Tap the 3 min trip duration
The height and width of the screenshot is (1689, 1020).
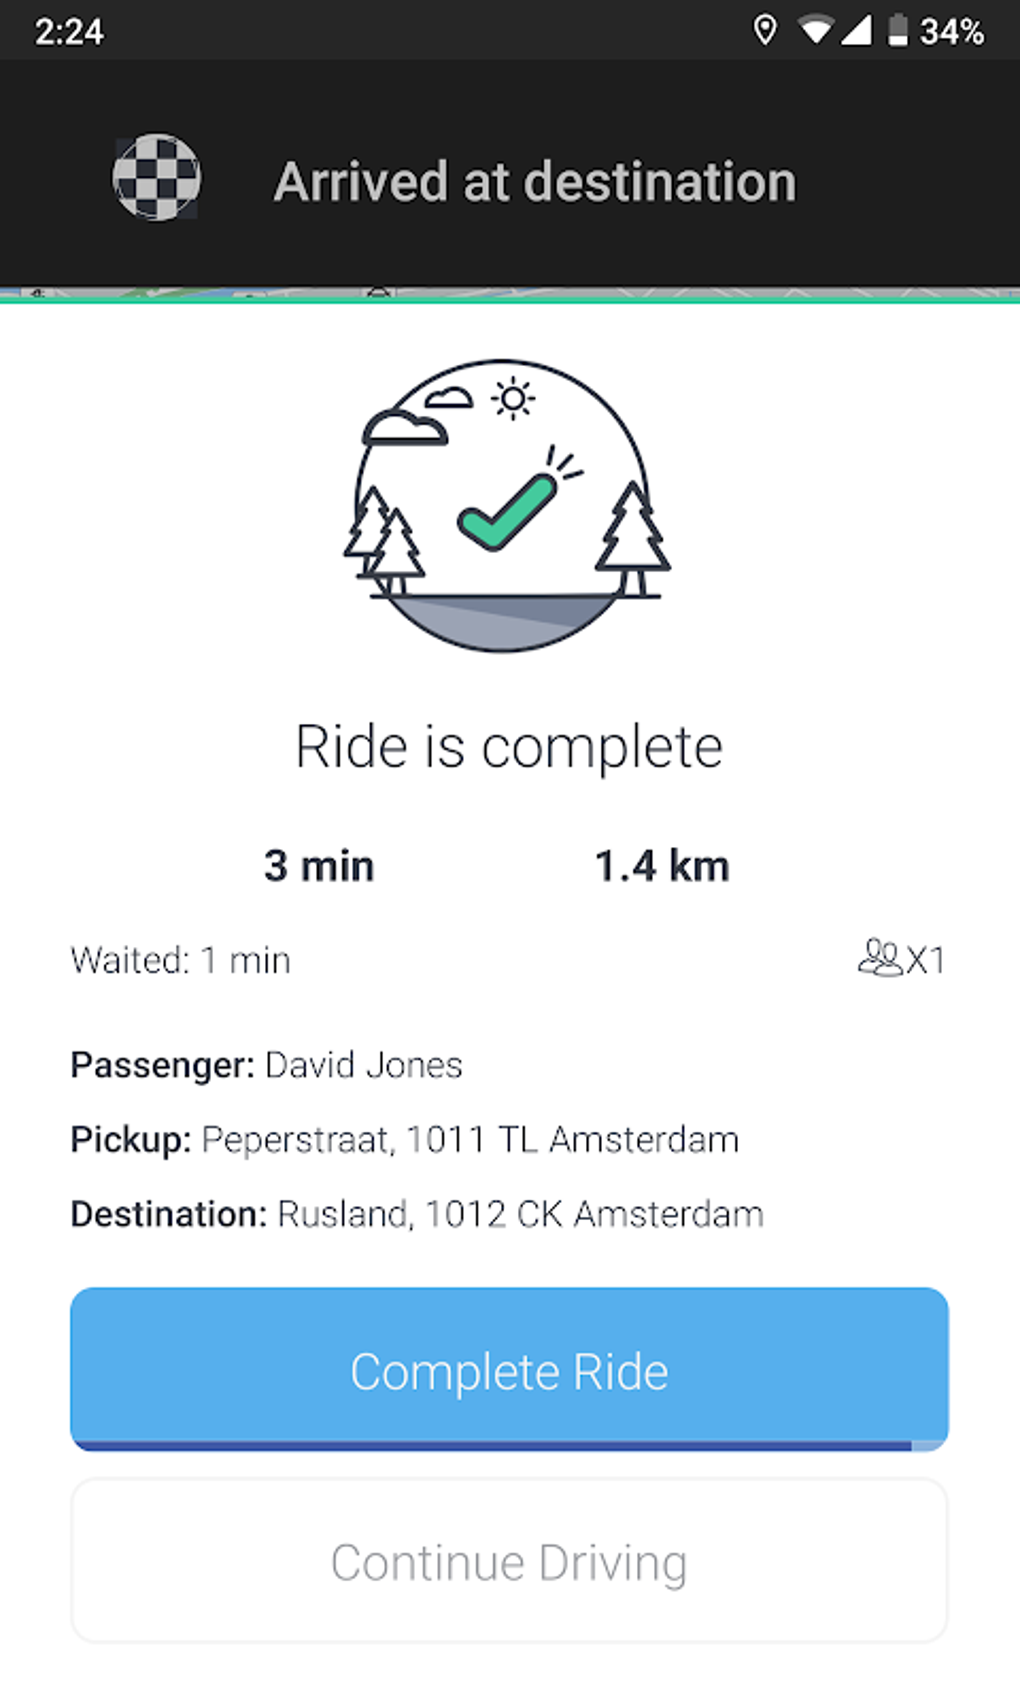point(319,866)
